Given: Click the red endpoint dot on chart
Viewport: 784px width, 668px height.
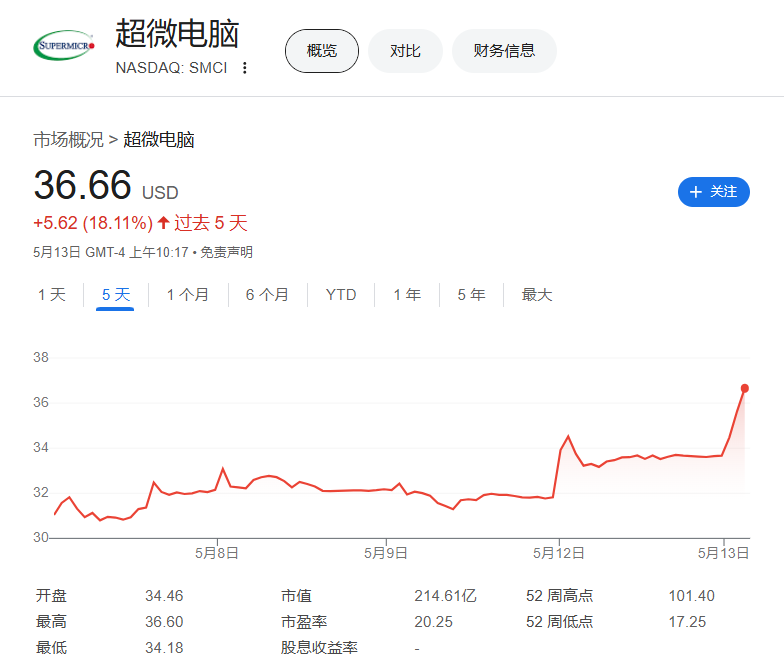Looking at the screenshot, I should (744, 388).
